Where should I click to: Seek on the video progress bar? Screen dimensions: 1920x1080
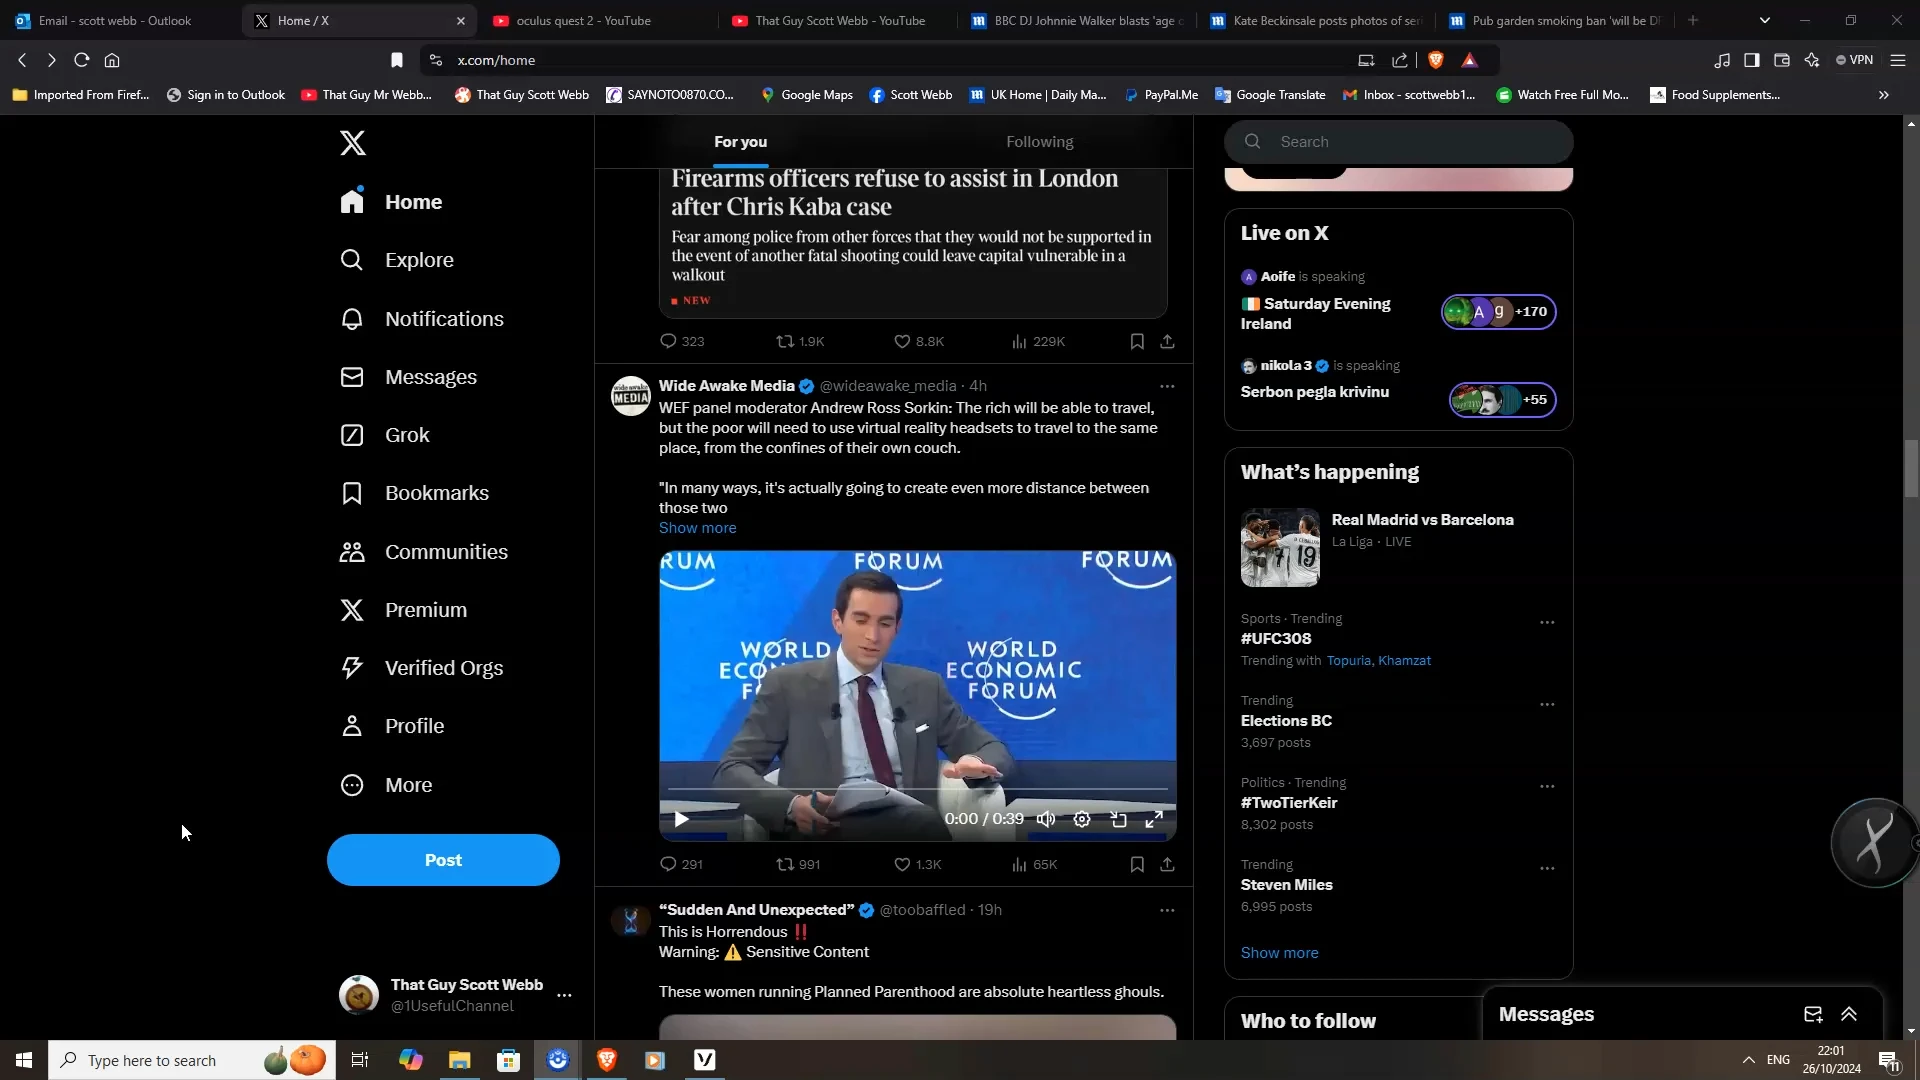918,790
